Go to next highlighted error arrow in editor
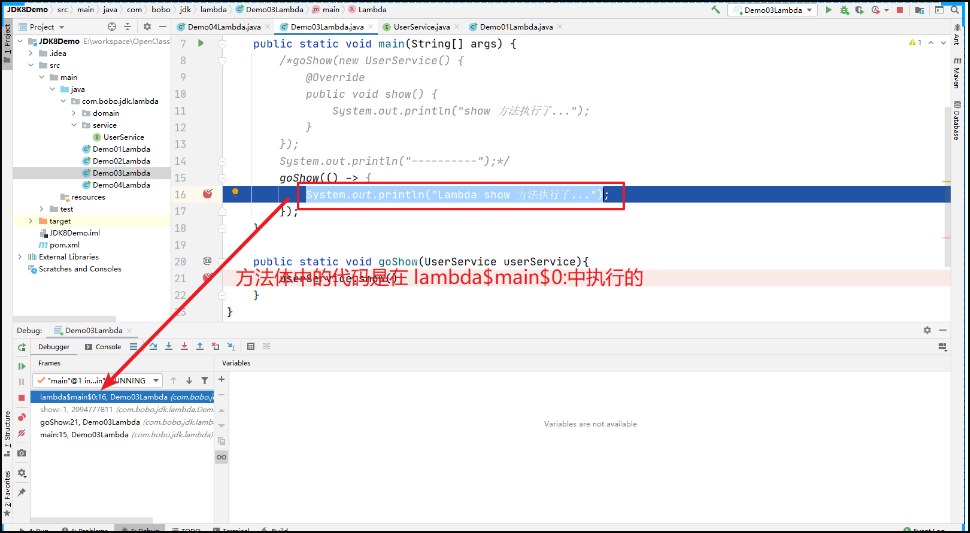Screen dimensions: 970x533 pos(943,43)
